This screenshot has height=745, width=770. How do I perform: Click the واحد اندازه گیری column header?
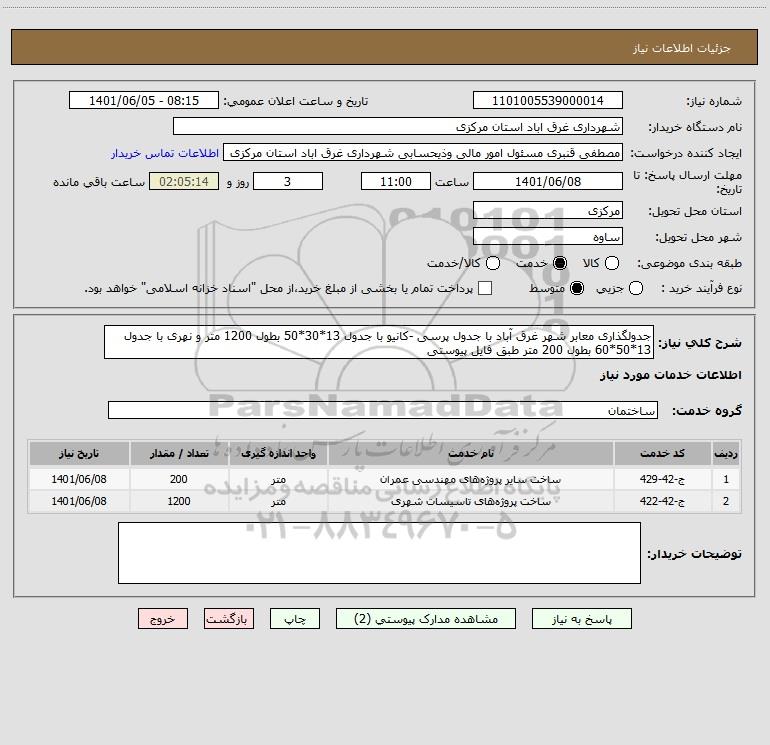pyautogui.click(x=278, y=453)
